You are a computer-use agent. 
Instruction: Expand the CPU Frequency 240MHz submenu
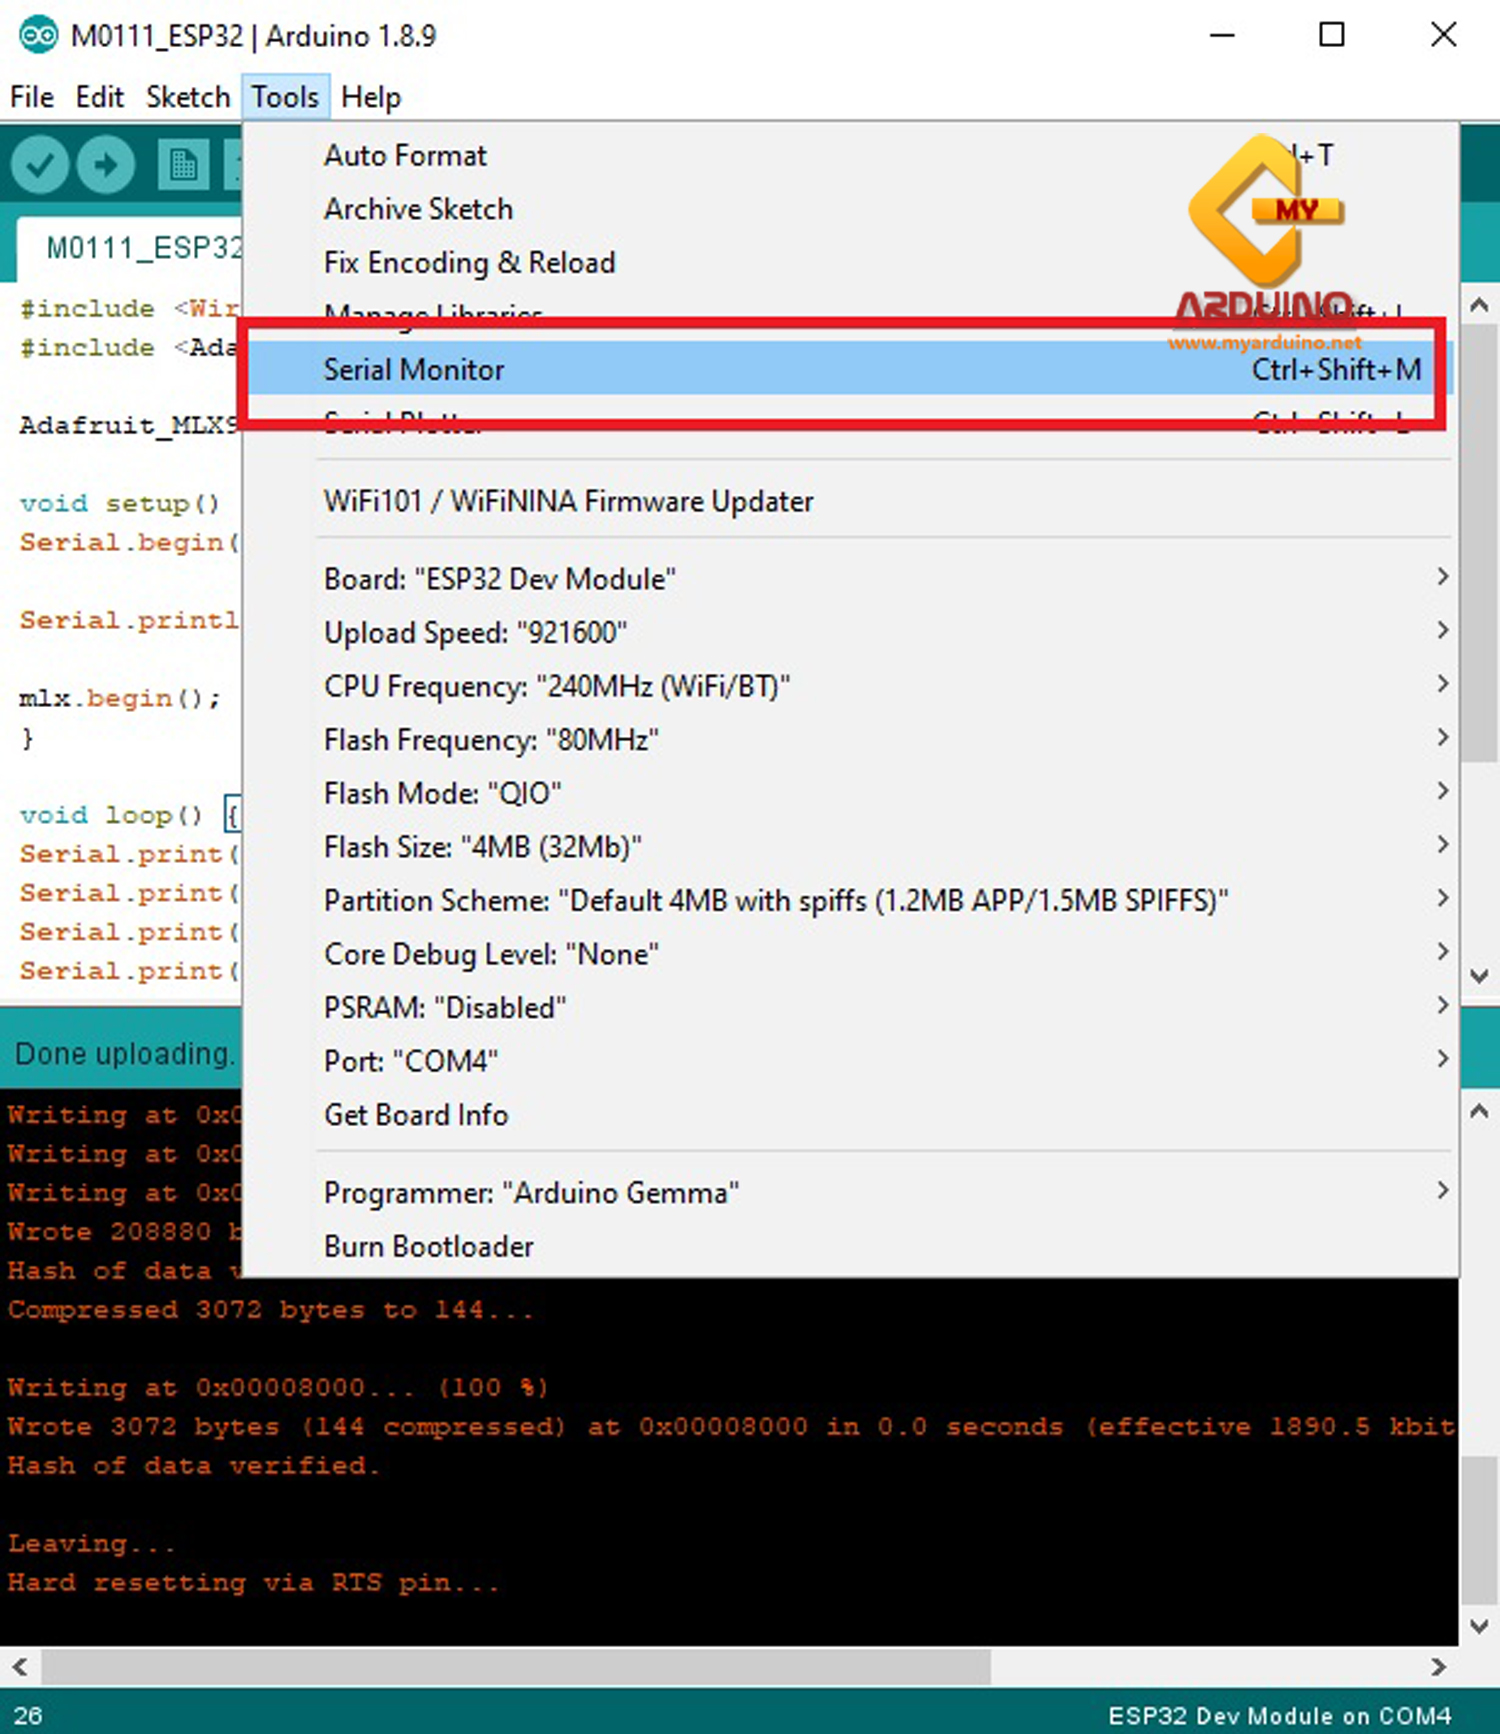848,686
